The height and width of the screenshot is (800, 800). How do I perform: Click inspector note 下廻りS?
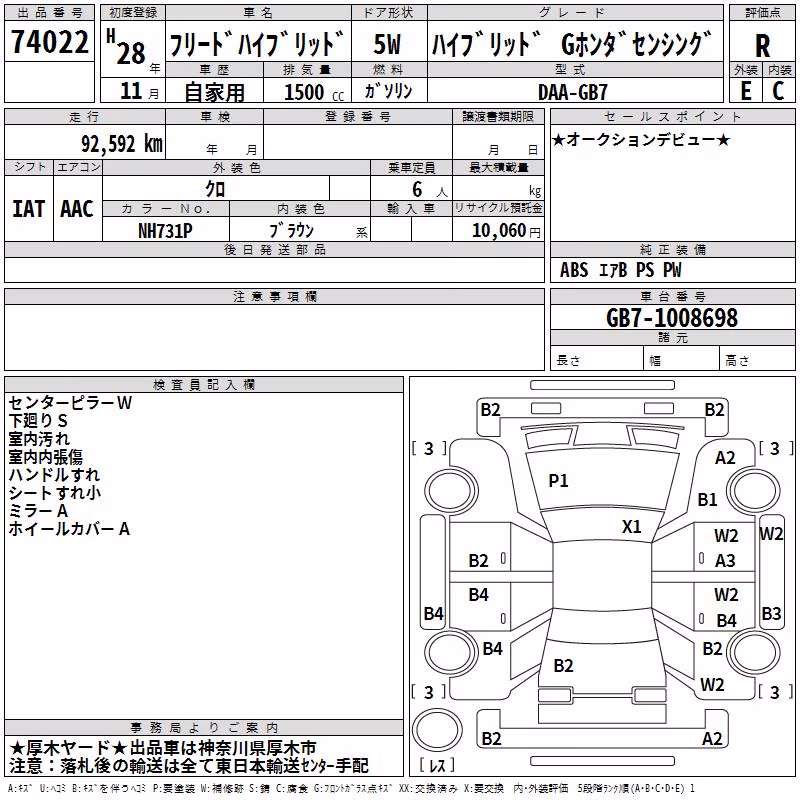click(x=38, y=421)
